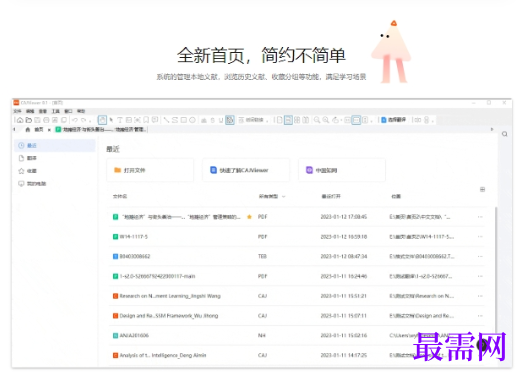Click the 位置 column header
The image size is (525, 378).
tap(396, 197)
